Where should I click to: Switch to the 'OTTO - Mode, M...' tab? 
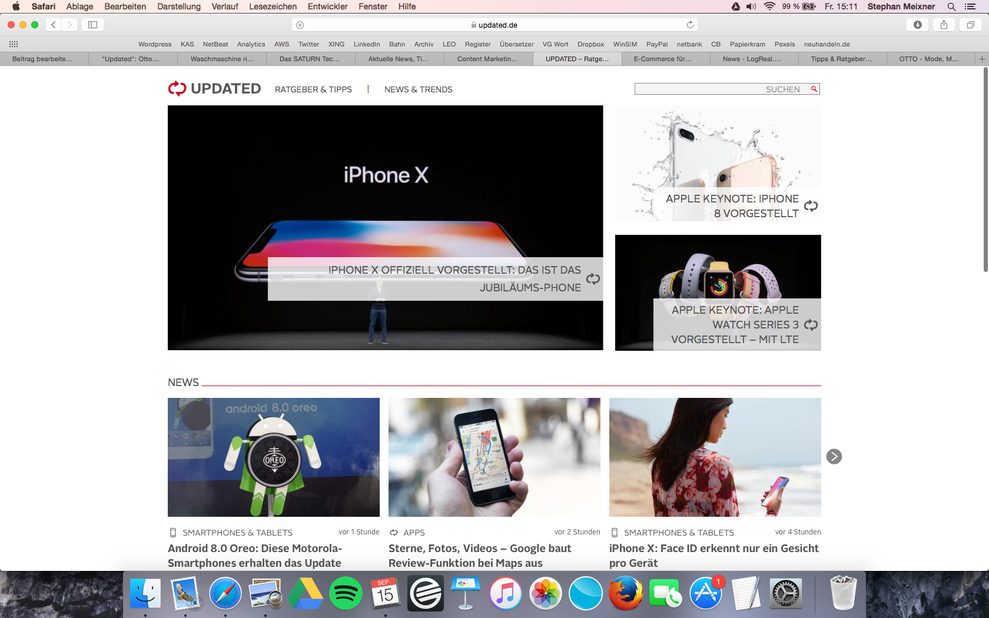tap(932, 59)
